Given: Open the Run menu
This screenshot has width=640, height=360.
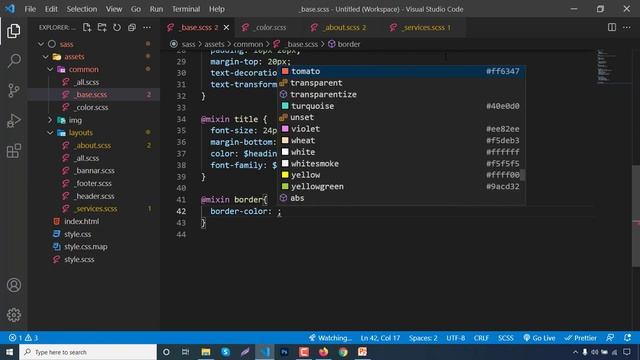Looking at the screenshot, I should (x=156, y=9).
